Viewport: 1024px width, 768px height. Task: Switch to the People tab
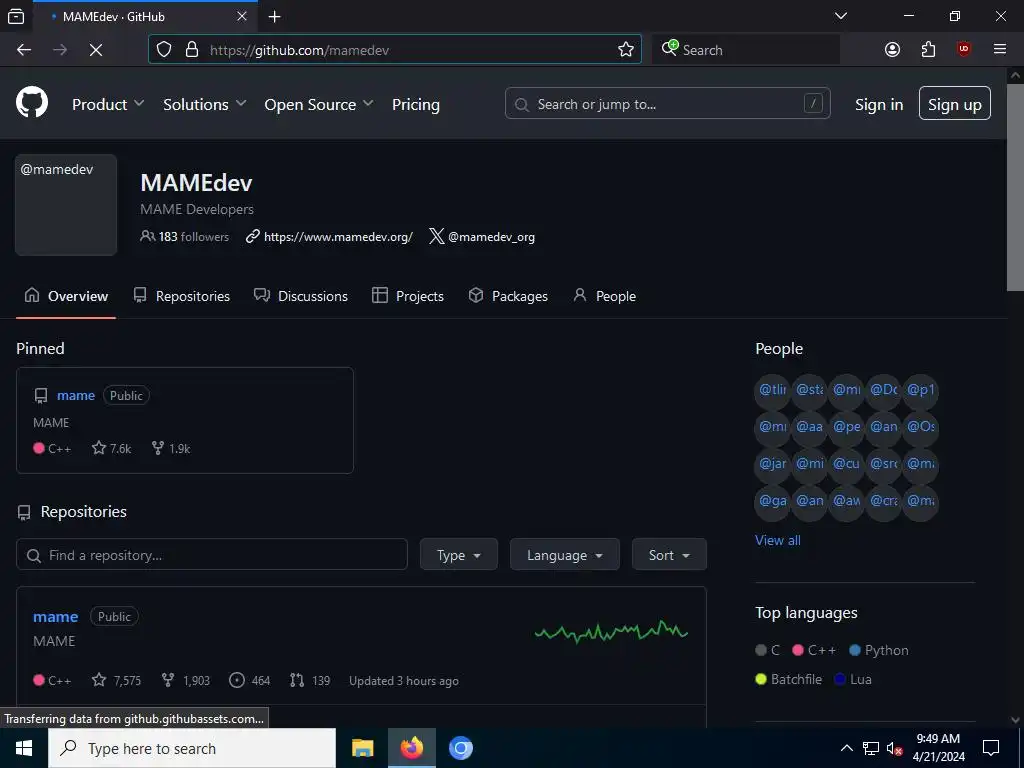click(x=605, y=296)
